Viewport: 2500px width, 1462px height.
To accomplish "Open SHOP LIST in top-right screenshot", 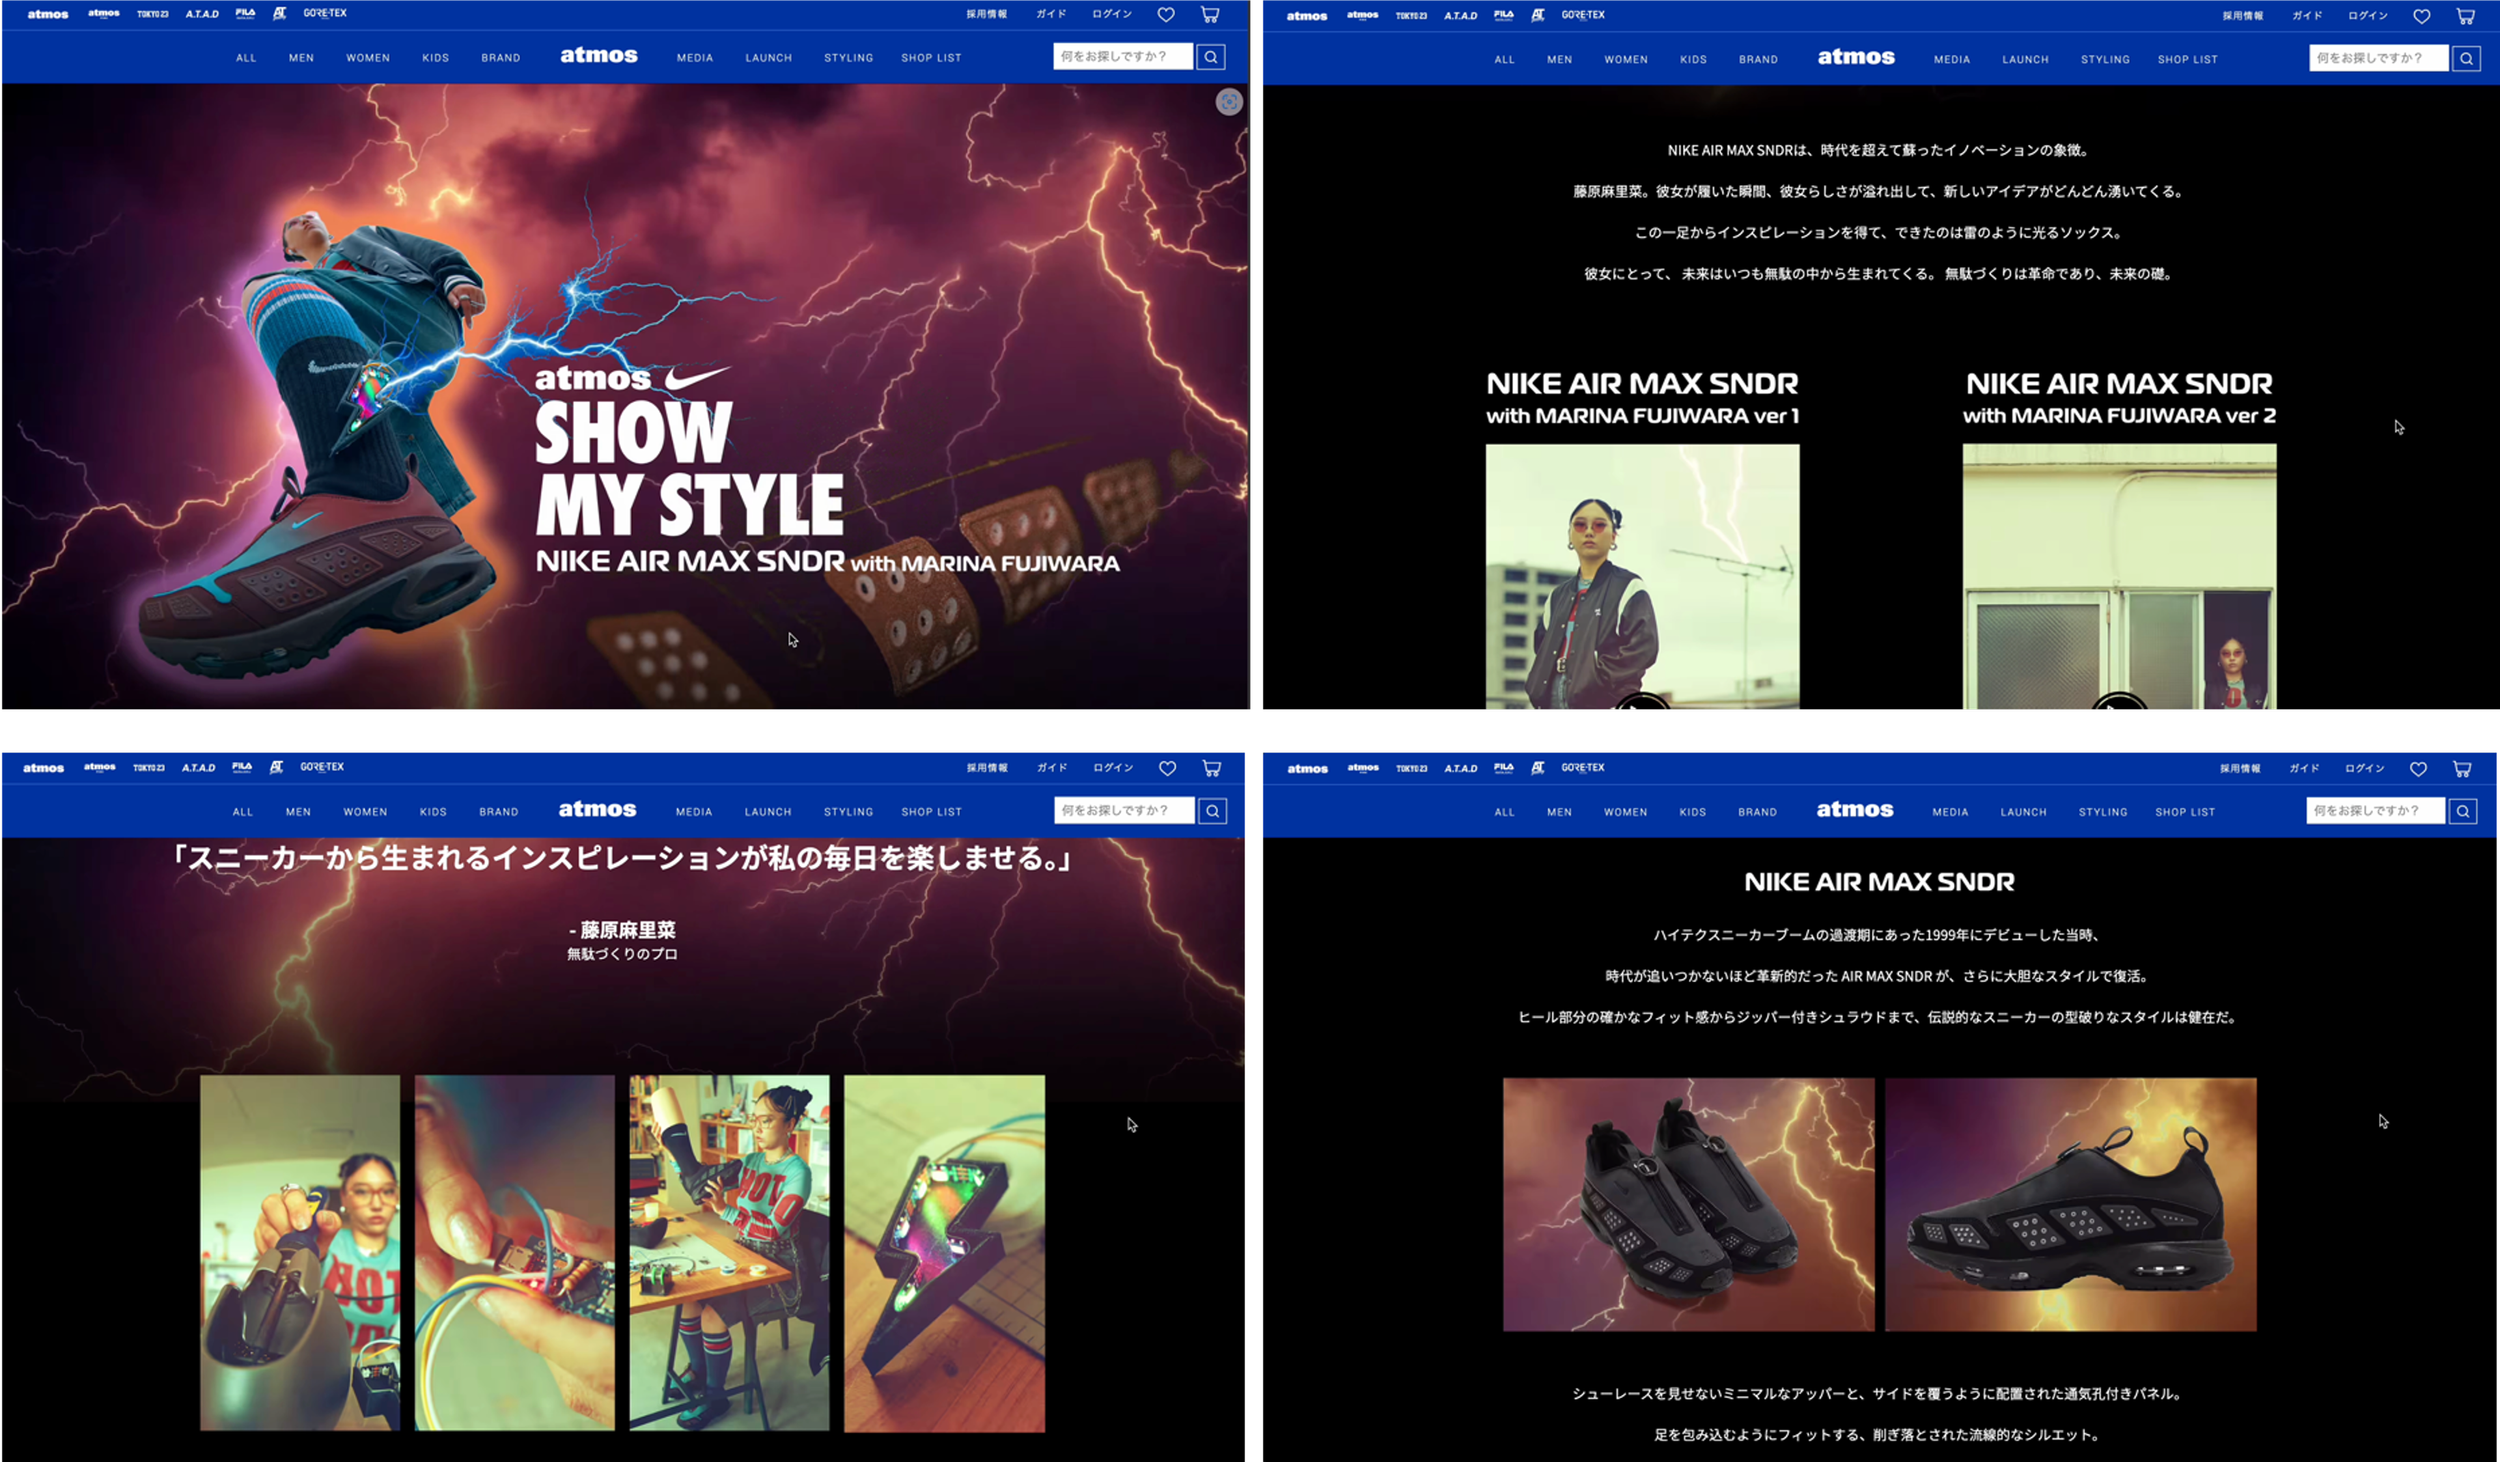I will [x=2187, y=60].
